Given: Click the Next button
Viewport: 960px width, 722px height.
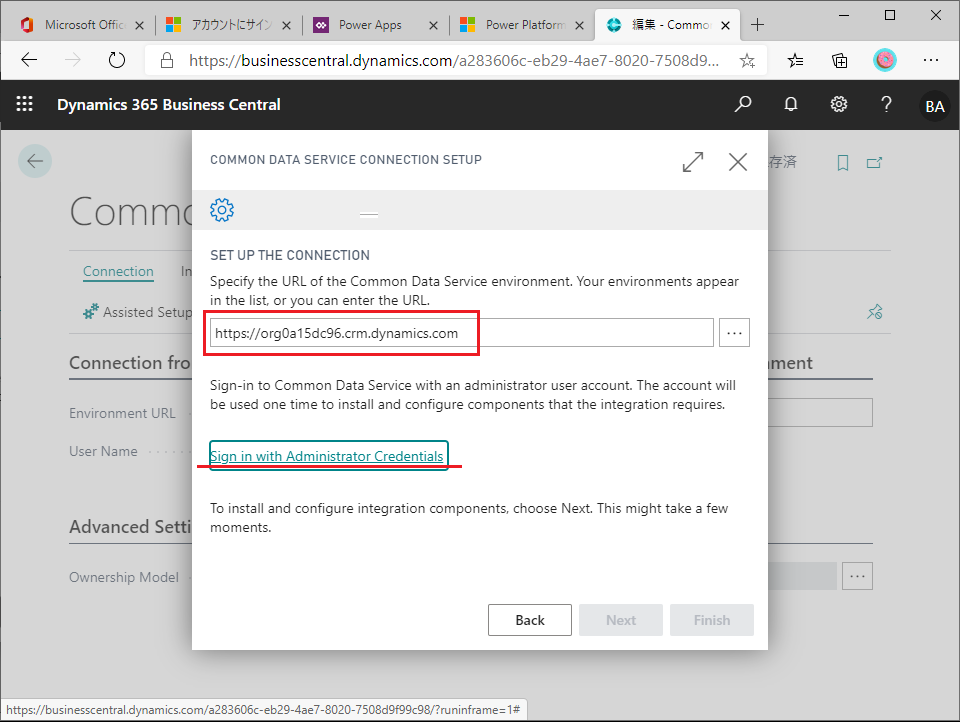Looking at the screenshot, I should [x=621, y=620].
